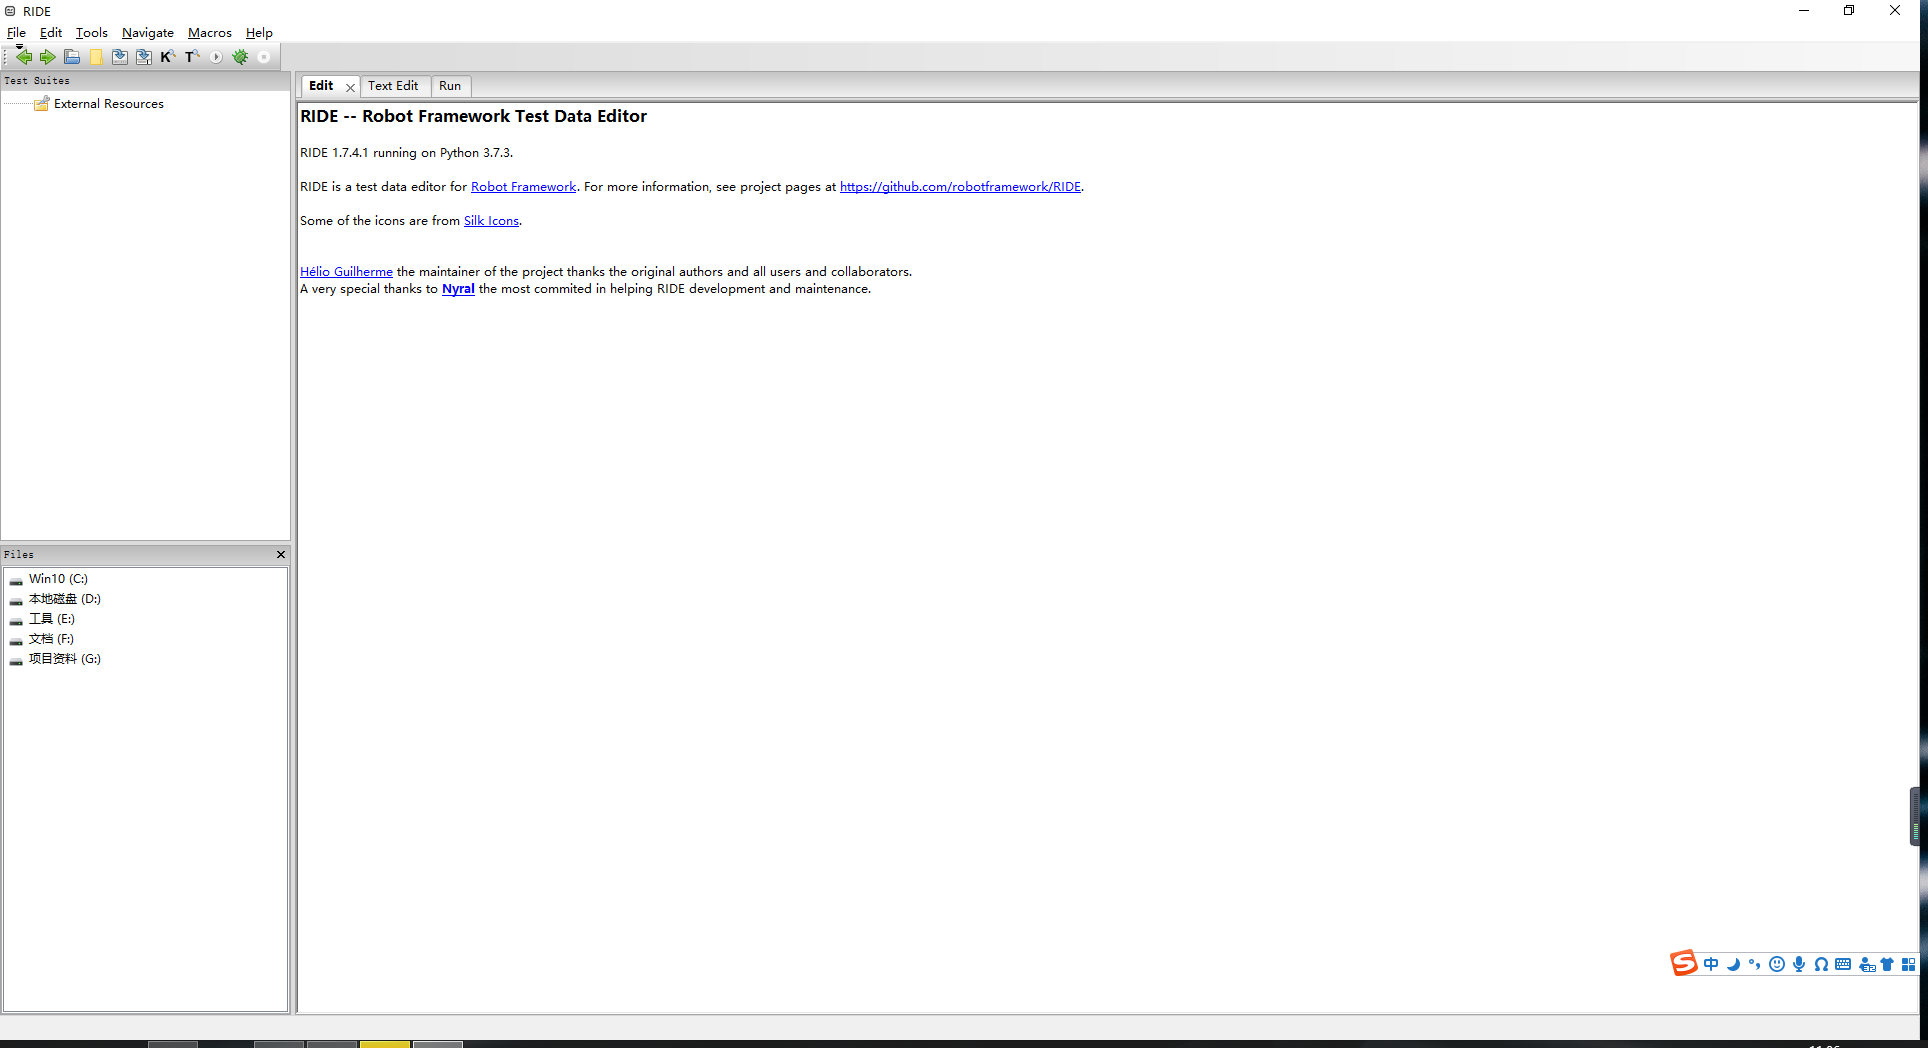Open the Edit menu
1928x1048 pixels.
click(x=51, y=33)
